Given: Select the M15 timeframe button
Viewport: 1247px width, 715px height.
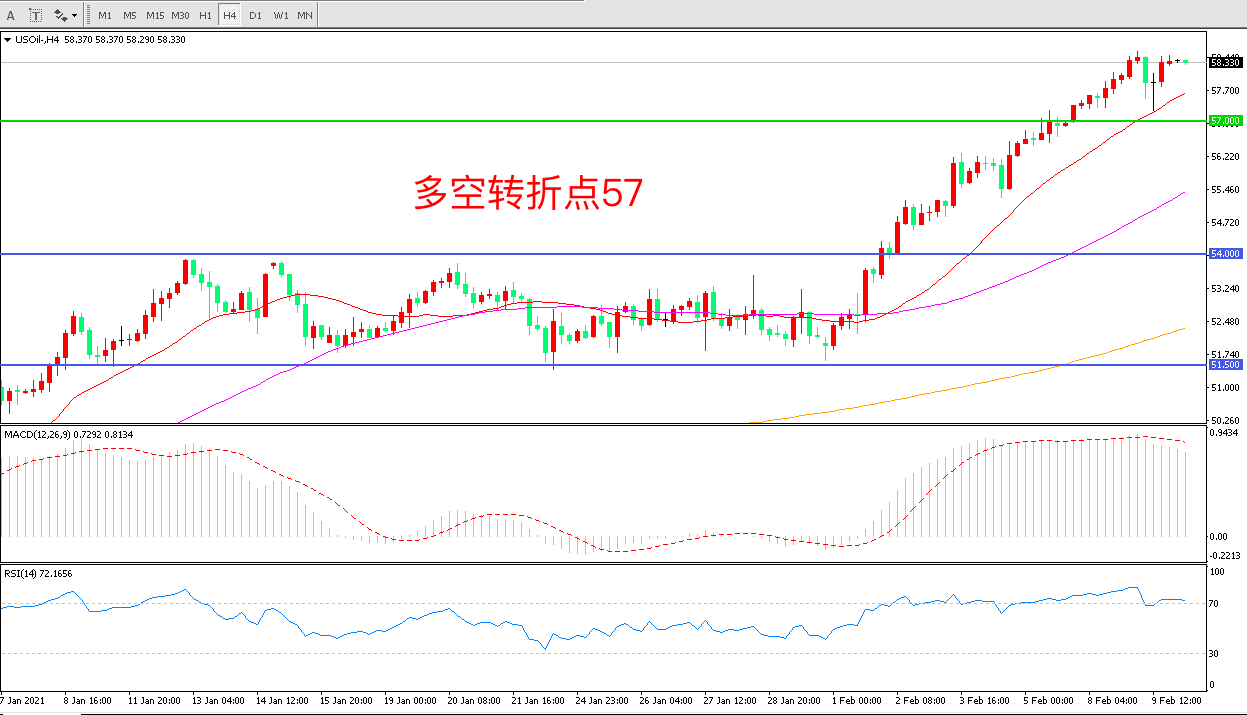Looking at the screenshot, I should click(x=155, y=15).
